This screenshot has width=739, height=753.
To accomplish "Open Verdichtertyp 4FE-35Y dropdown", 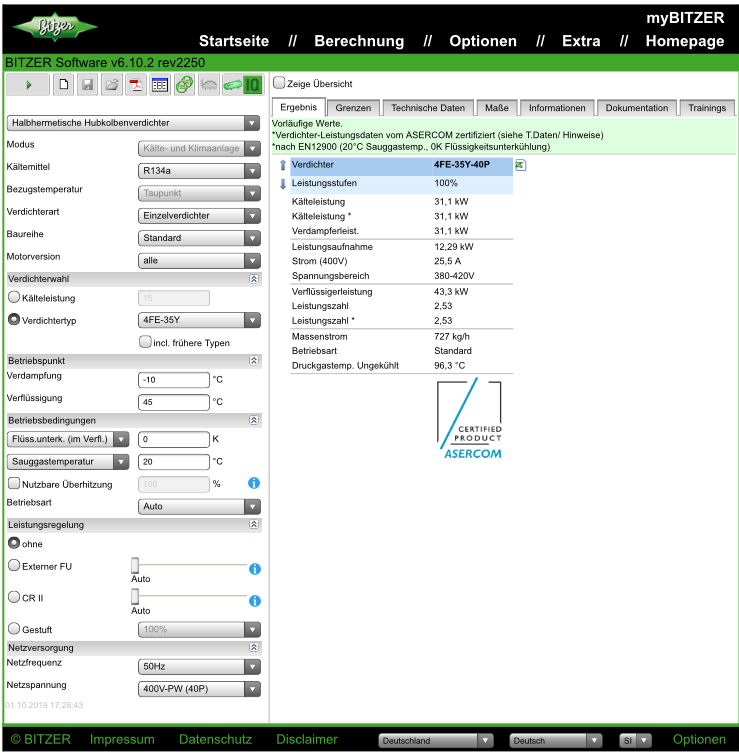I will pos(199,320).
